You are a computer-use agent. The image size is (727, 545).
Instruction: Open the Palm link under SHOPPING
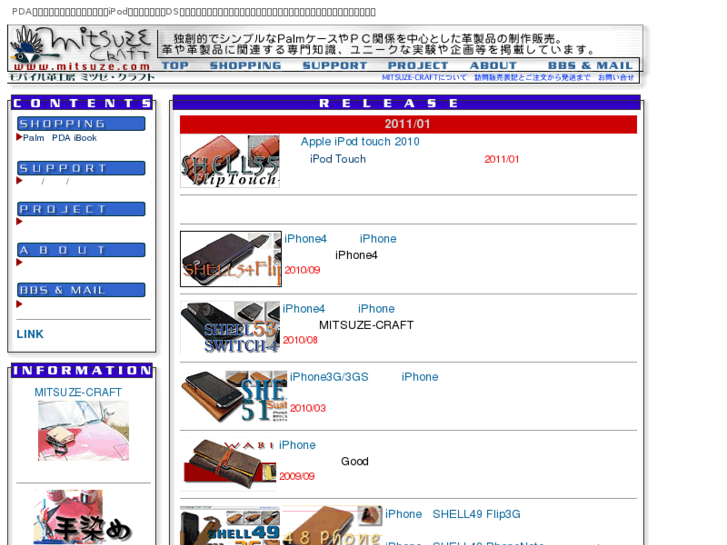[33, 138]
